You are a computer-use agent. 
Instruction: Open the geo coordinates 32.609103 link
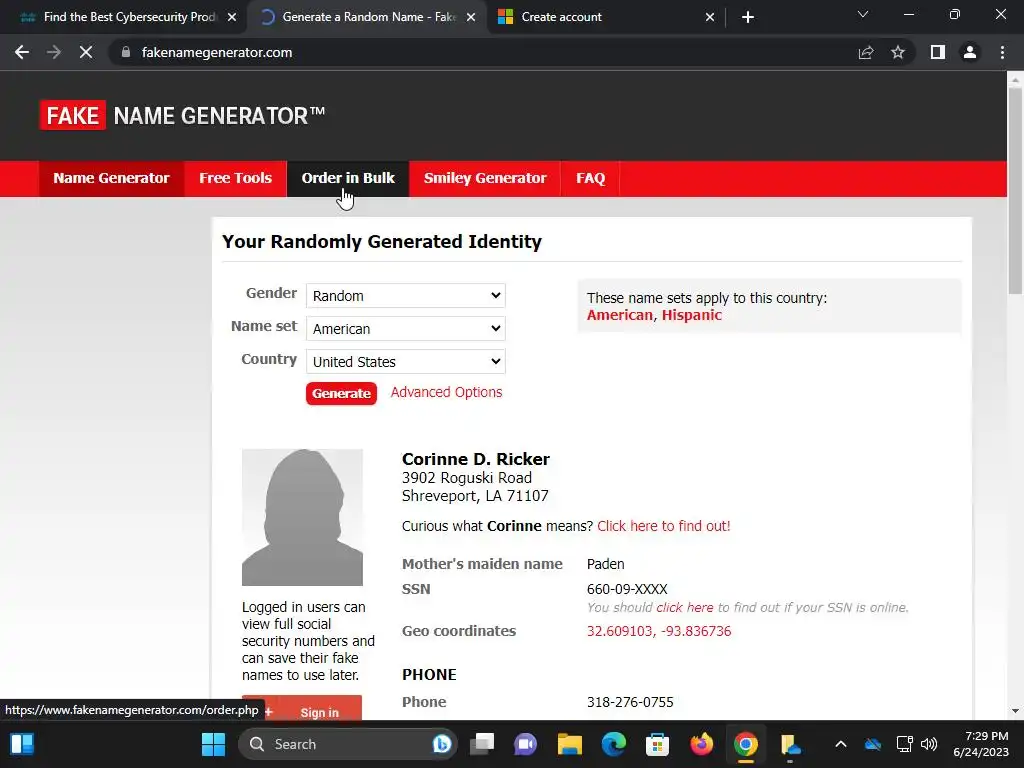[659, 631]
